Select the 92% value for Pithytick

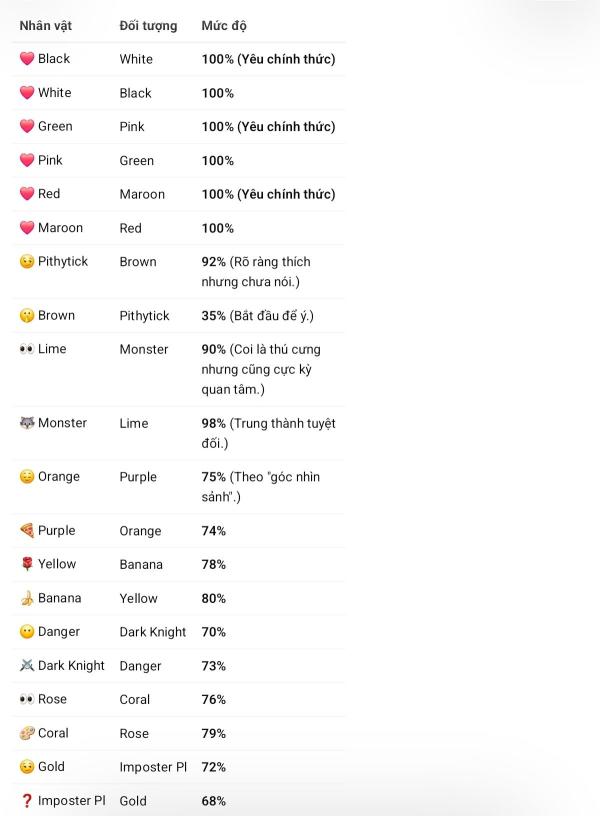click(213, 262)
